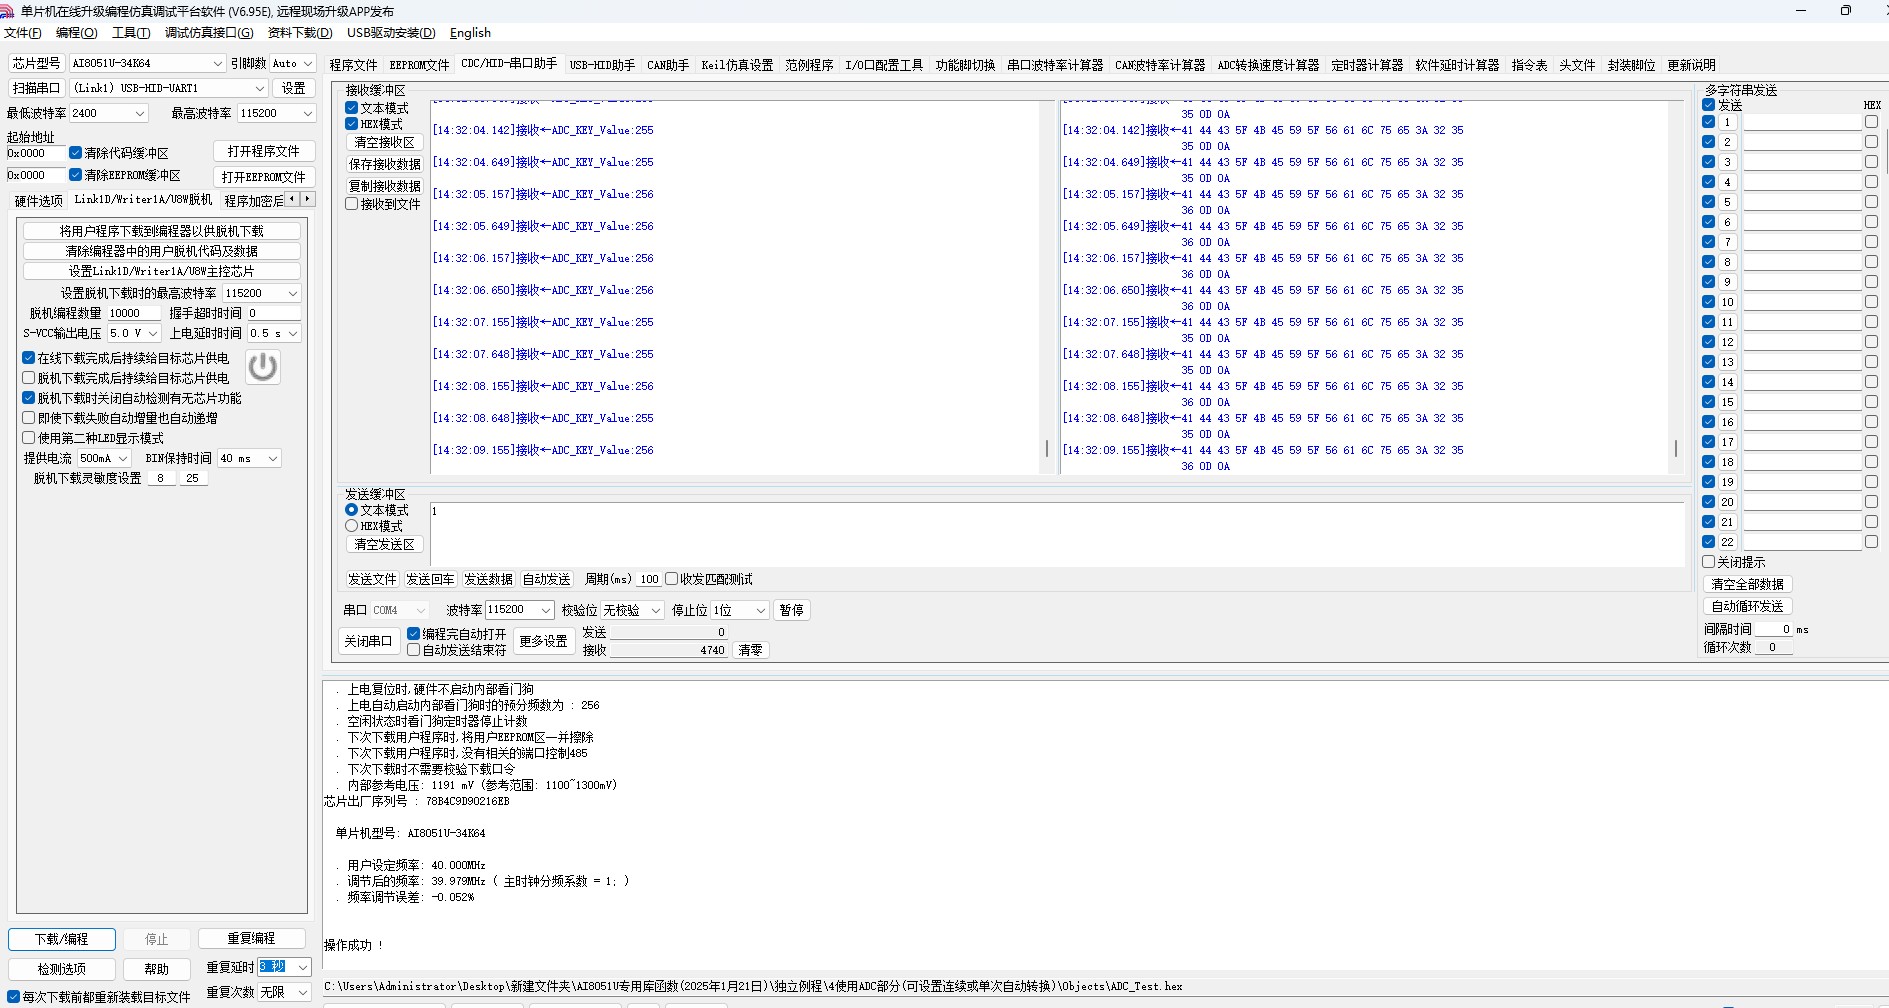The image size is (1889, 1008).
Task: Click the 清空接收区 button
Action: [x=384, y=142]
